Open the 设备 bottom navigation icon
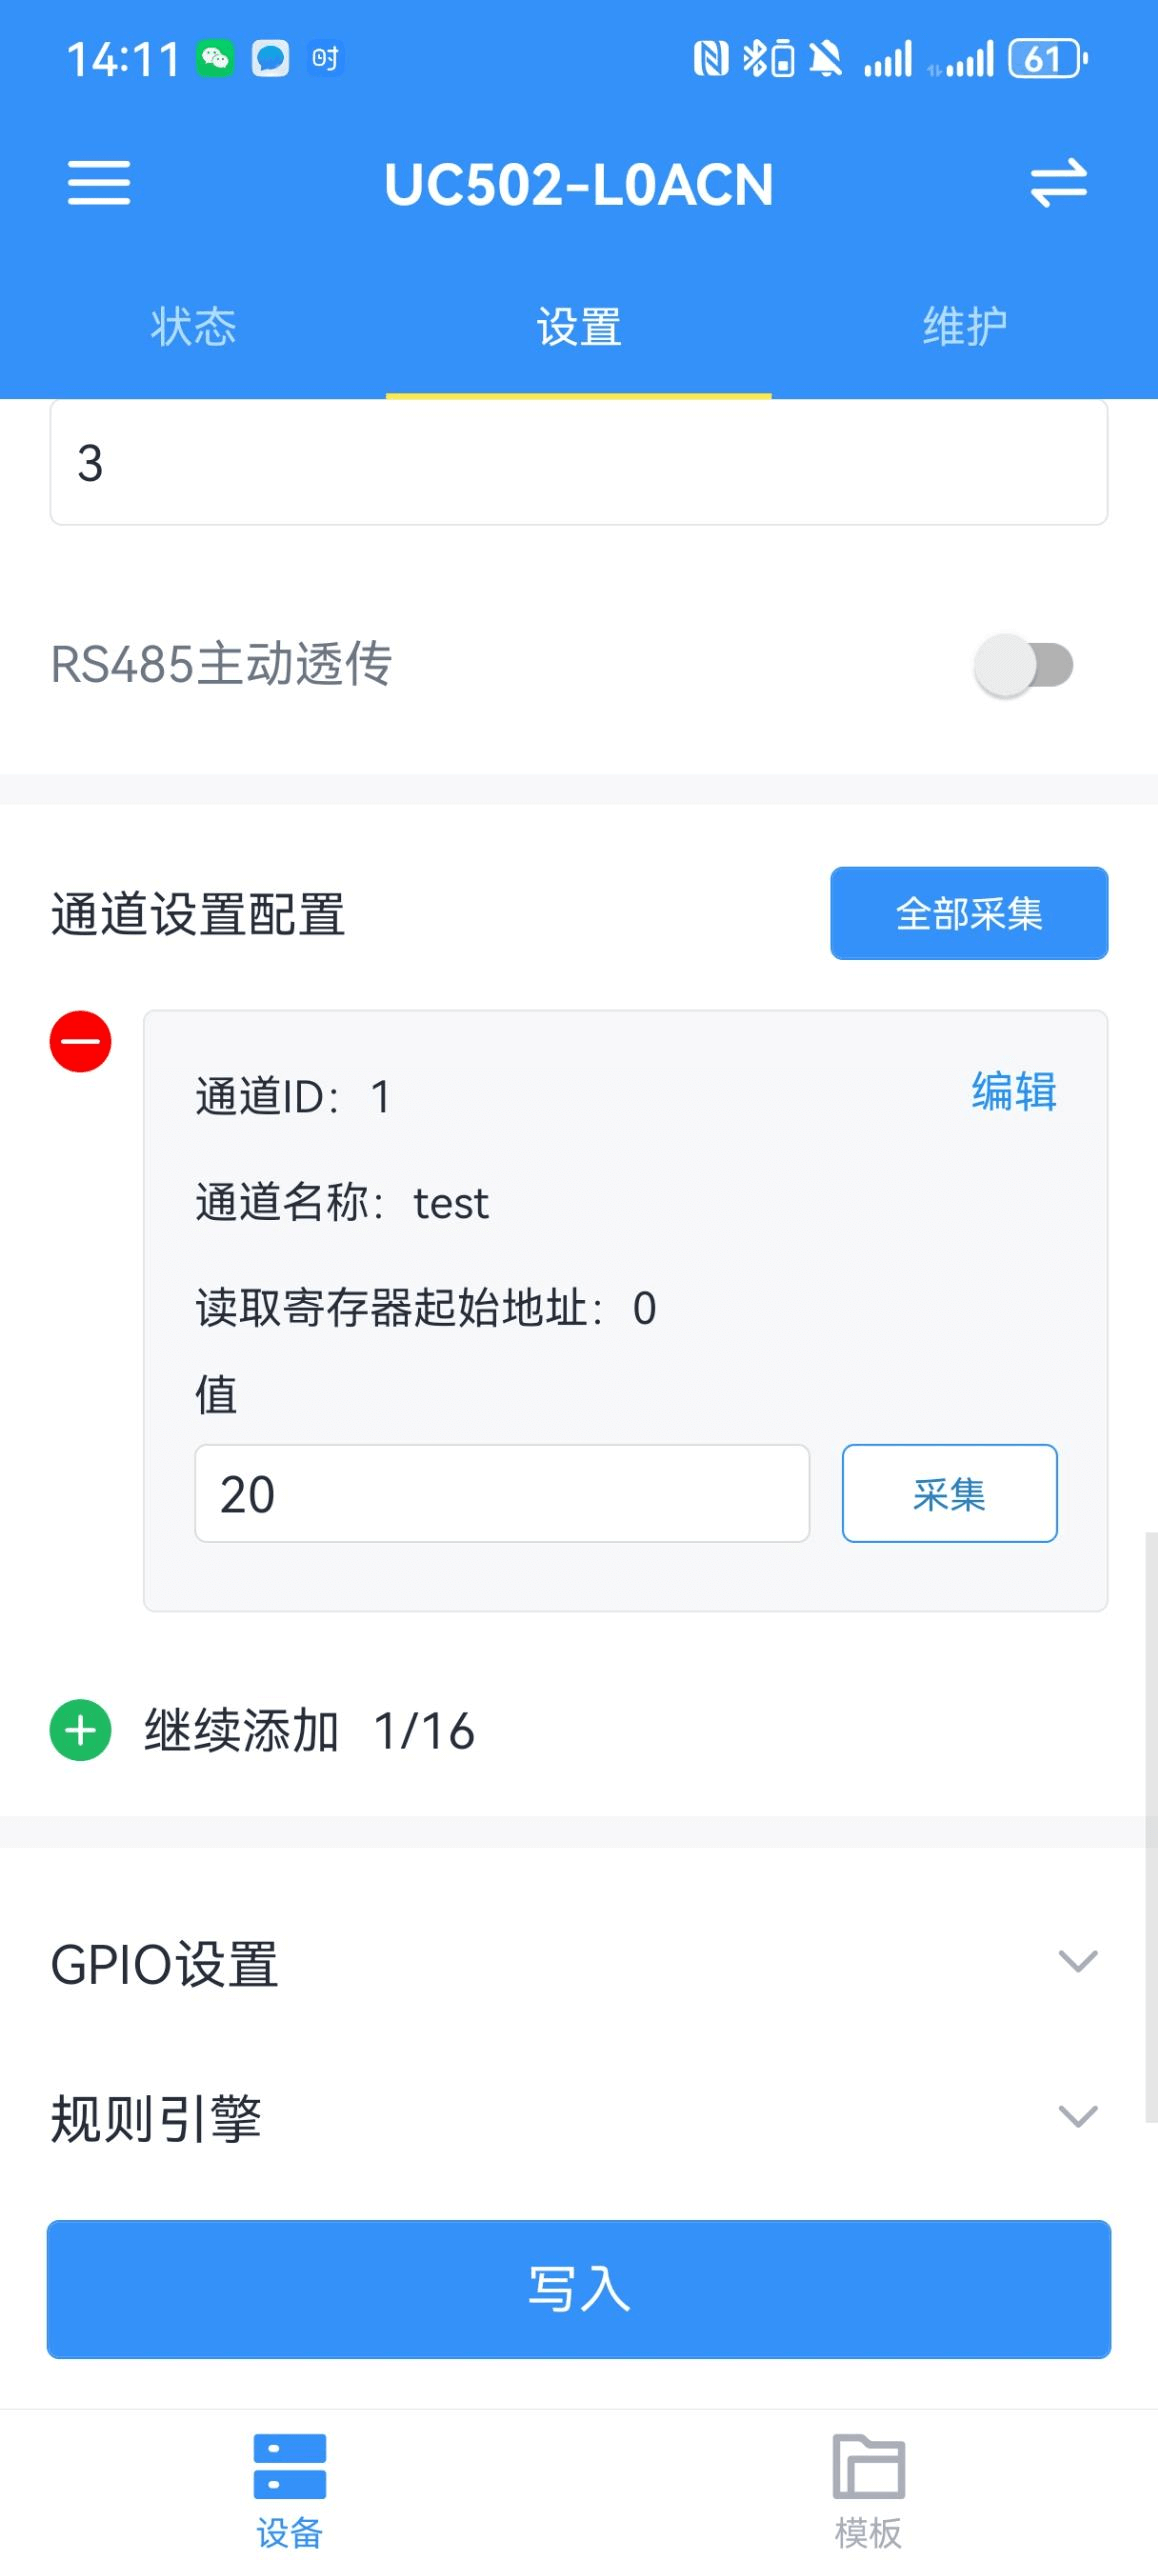Screen dimensions: 1158x2560 pyautogui.click(x=289, y=2466)
